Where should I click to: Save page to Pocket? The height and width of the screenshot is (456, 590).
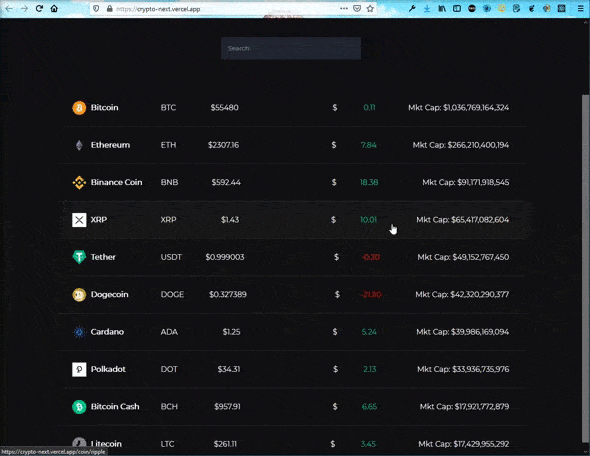[357, 9]
